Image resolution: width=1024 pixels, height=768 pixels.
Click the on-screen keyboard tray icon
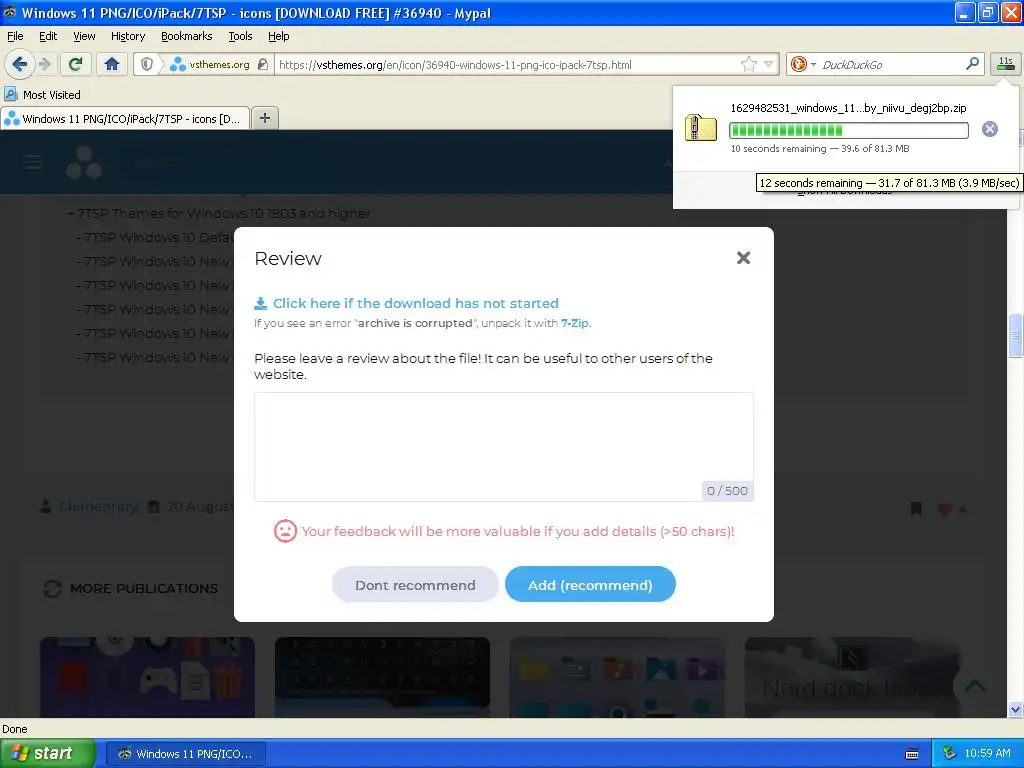point(912,754)
